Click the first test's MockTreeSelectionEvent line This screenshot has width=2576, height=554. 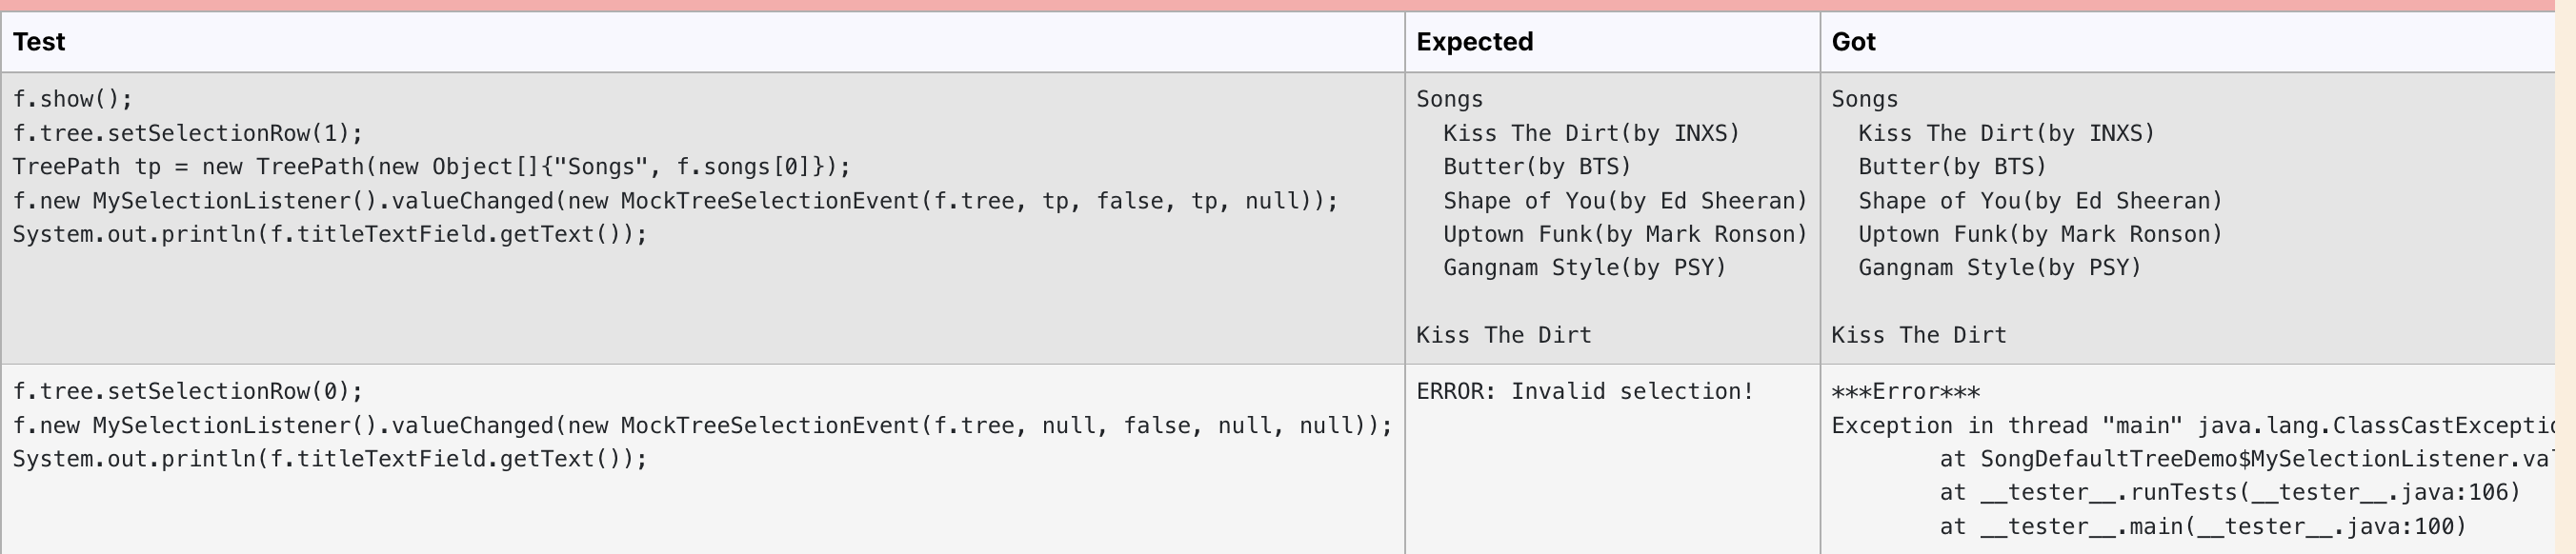pyautogui.click(x=675, y=200)
